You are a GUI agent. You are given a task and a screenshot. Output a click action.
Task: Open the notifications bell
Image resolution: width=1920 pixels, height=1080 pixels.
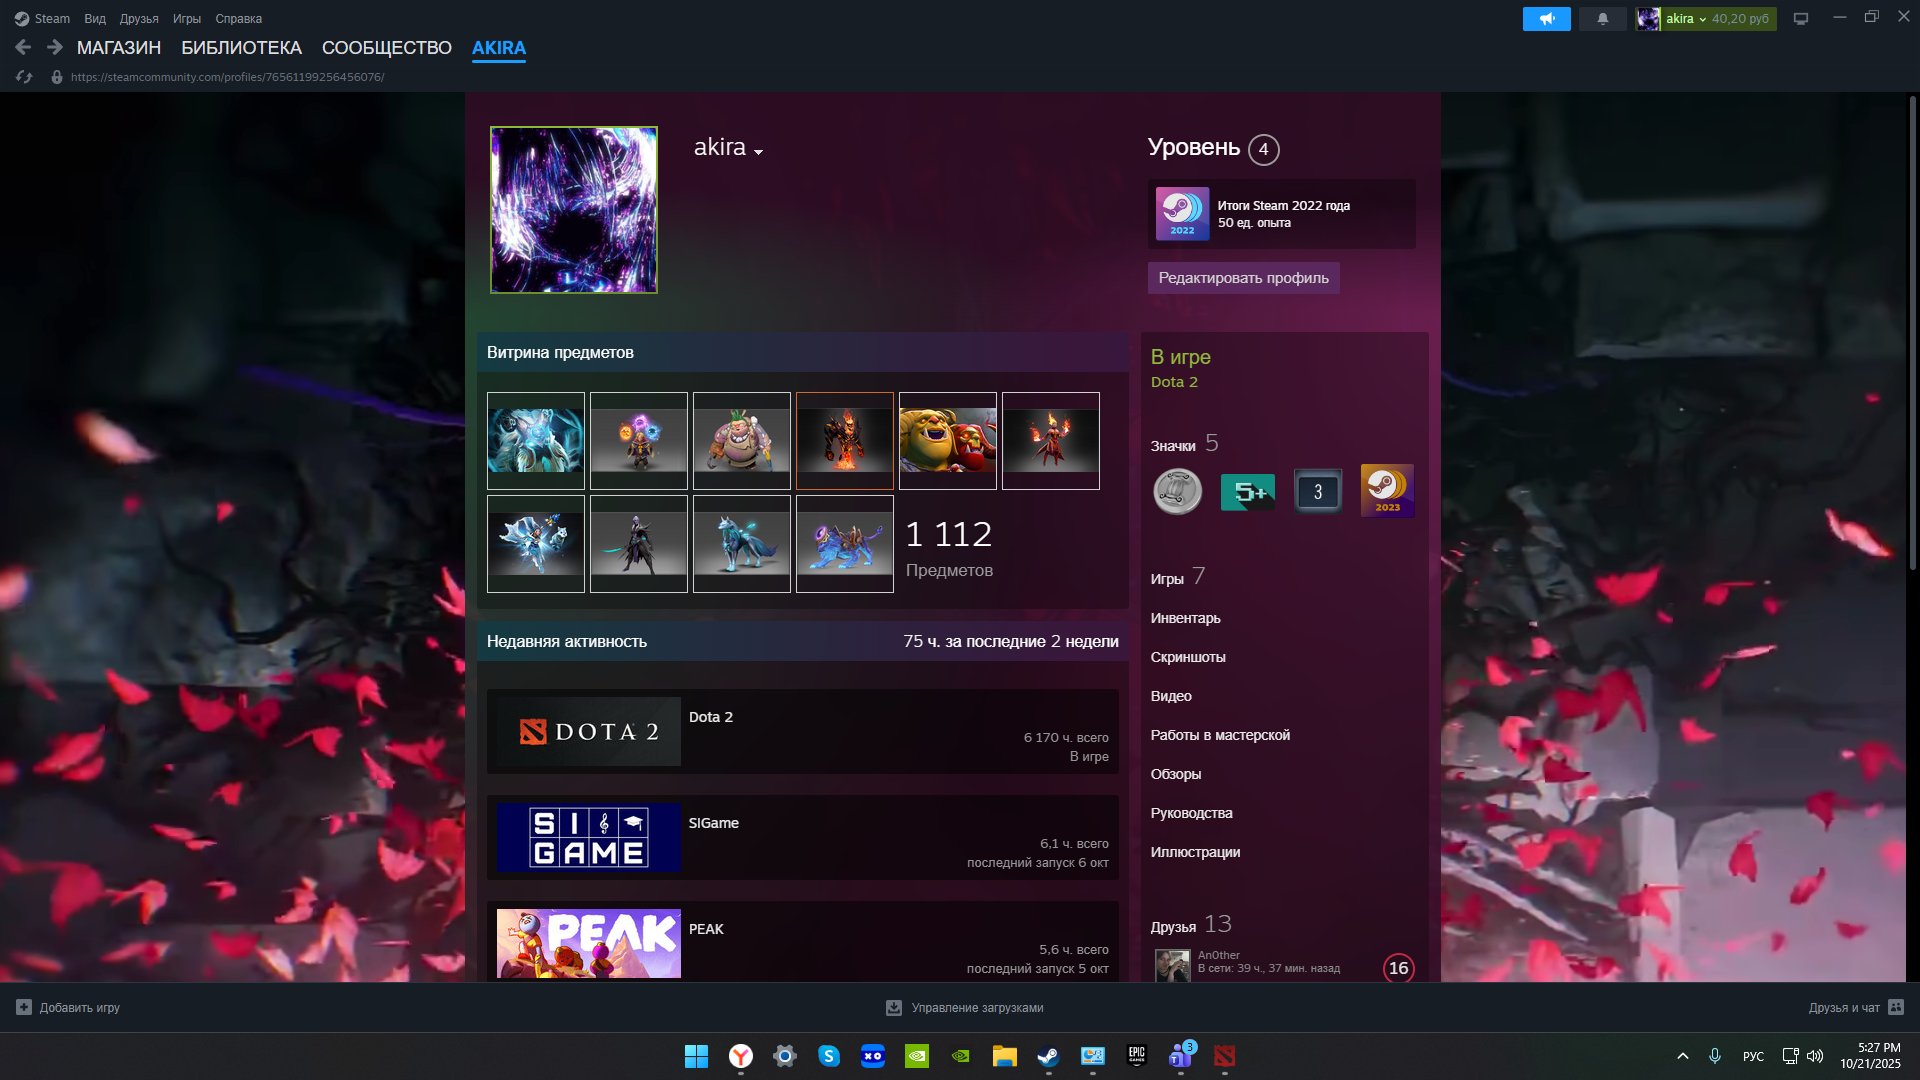pyautogui.click(x=1602, y=19)
